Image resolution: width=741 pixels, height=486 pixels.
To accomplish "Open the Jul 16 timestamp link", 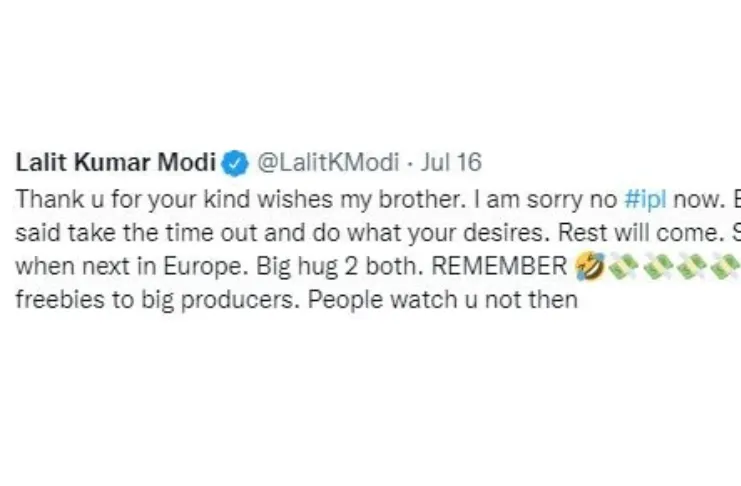I will (x=451, y=163).
